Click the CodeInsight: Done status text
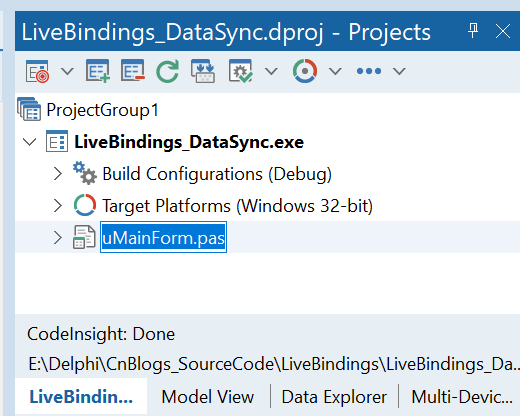 pos(101,334)
